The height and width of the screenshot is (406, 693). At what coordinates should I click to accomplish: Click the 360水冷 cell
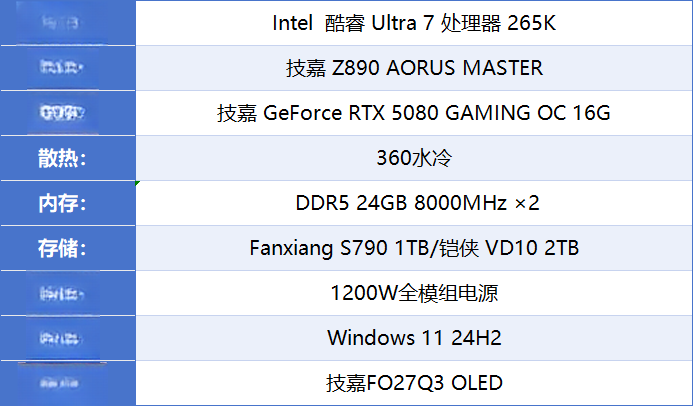click(x=414, y=158)
